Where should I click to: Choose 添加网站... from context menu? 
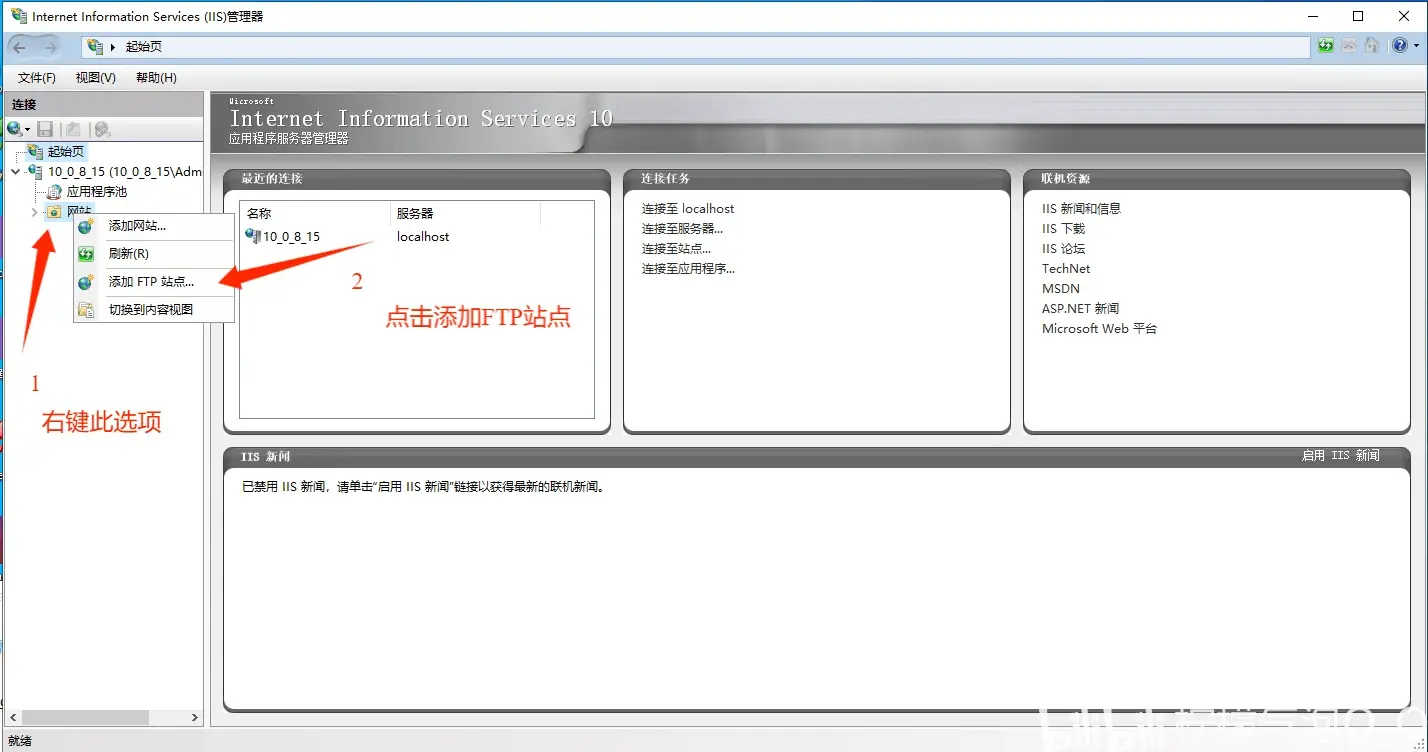click(x=154, y=226)
